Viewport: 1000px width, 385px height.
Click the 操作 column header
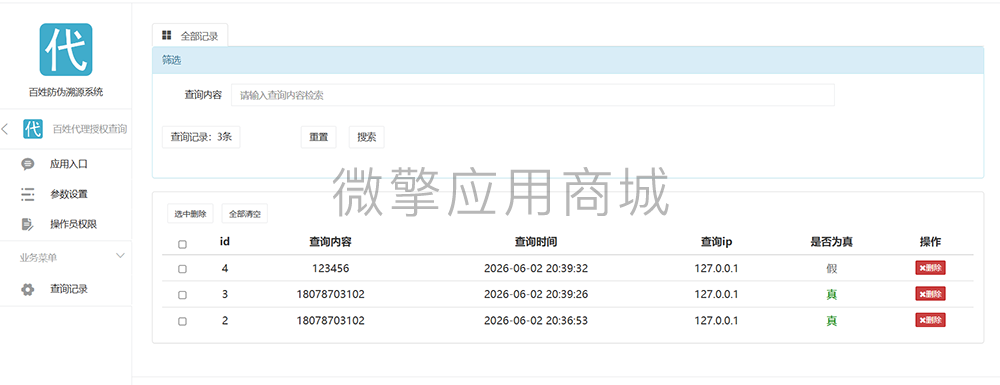click(x=930, y=242)
